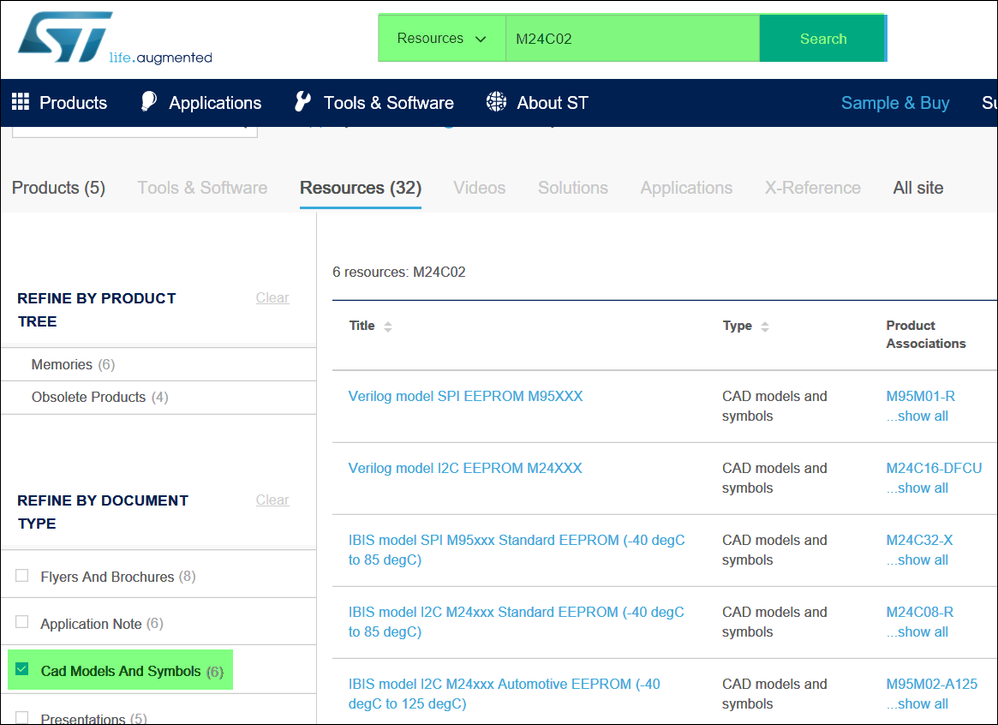
Task: Click the Applications lightbulb icon
Action: (148, 102)
